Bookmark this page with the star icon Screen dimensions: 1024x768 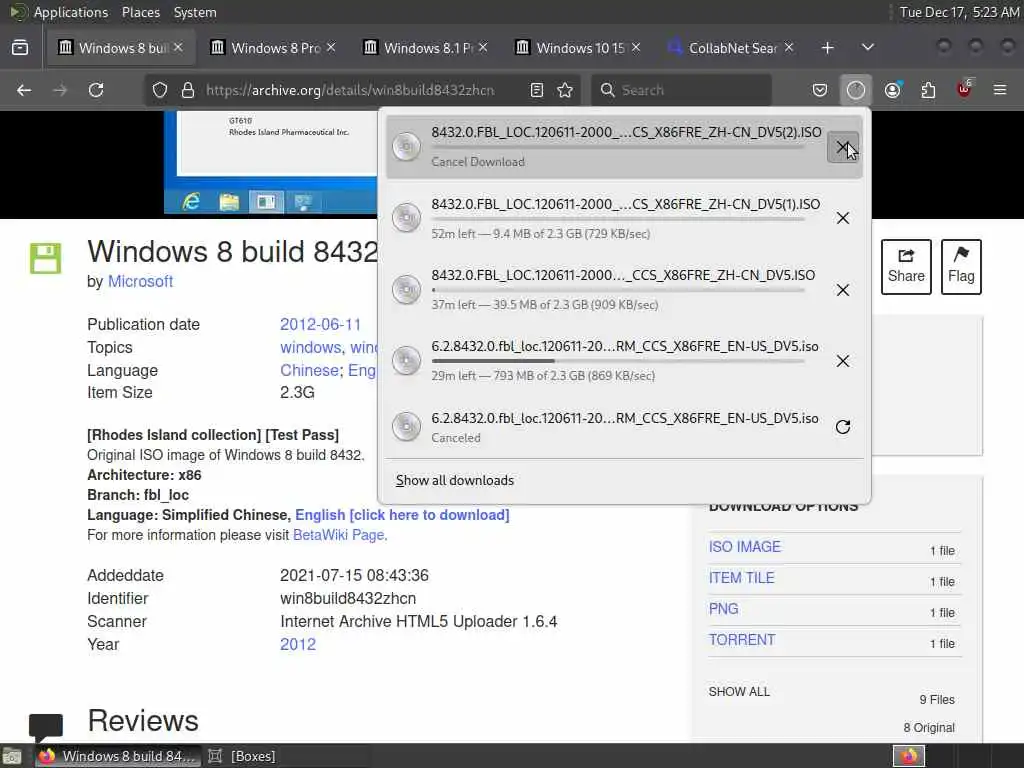click(x=566, y=90)
